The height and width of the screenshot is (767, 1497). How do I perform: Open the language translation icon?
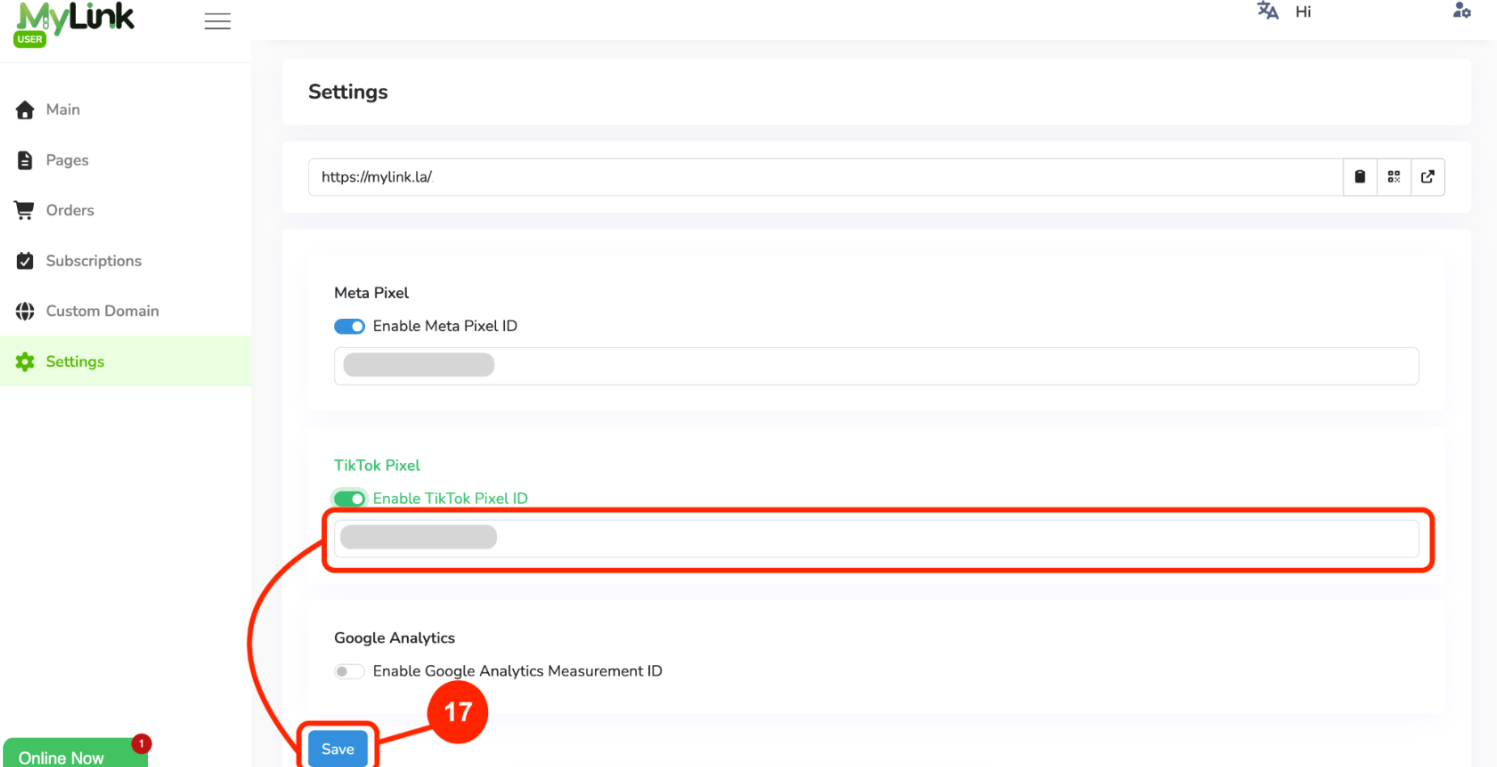click(x=1267, y=11)
